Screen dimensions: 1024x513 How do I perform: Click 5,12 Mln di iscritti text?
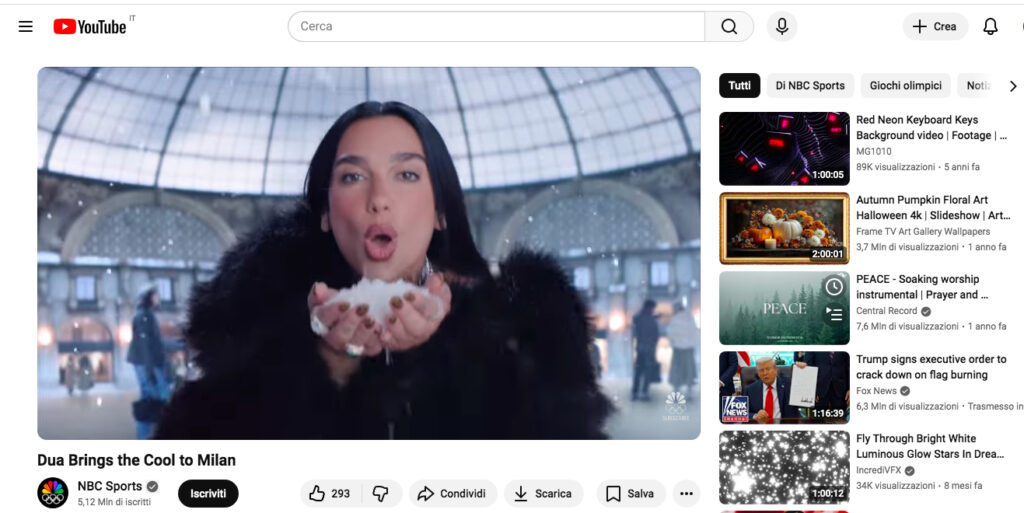(114, 502)
